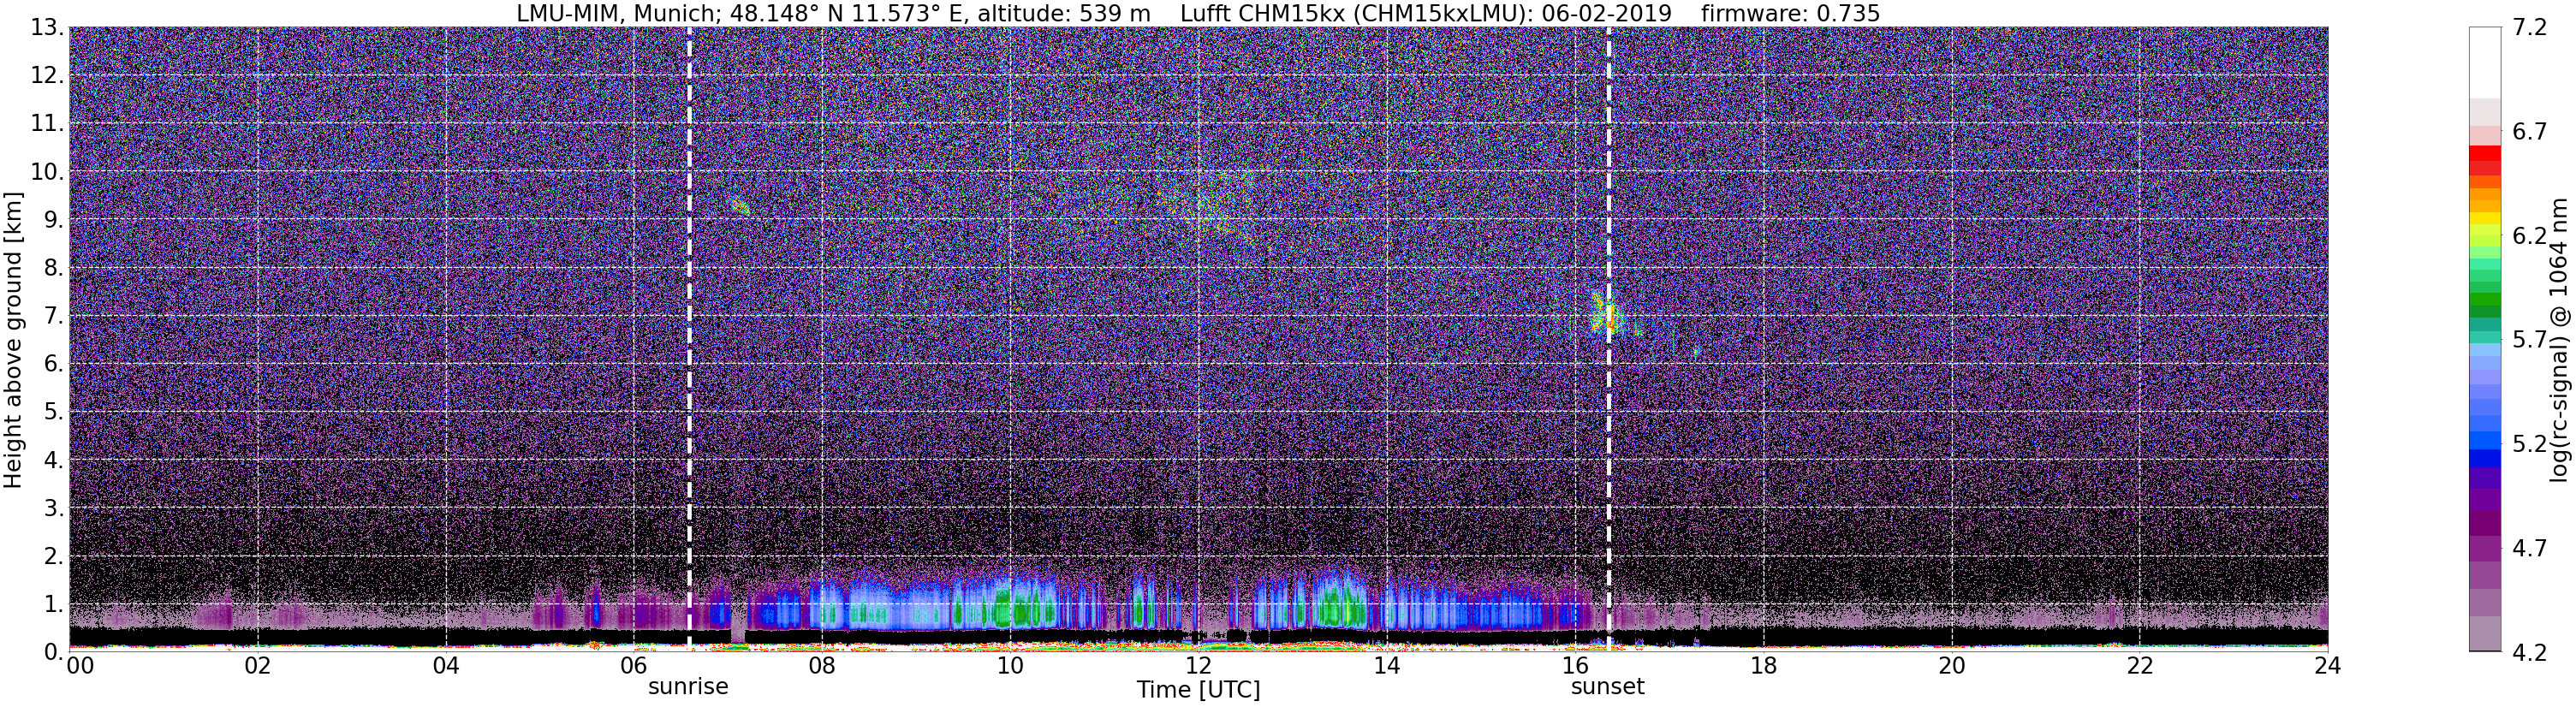2576x707 pixels.
Task: Click the '4.' tick on the height axis
Action: point(54,460)
